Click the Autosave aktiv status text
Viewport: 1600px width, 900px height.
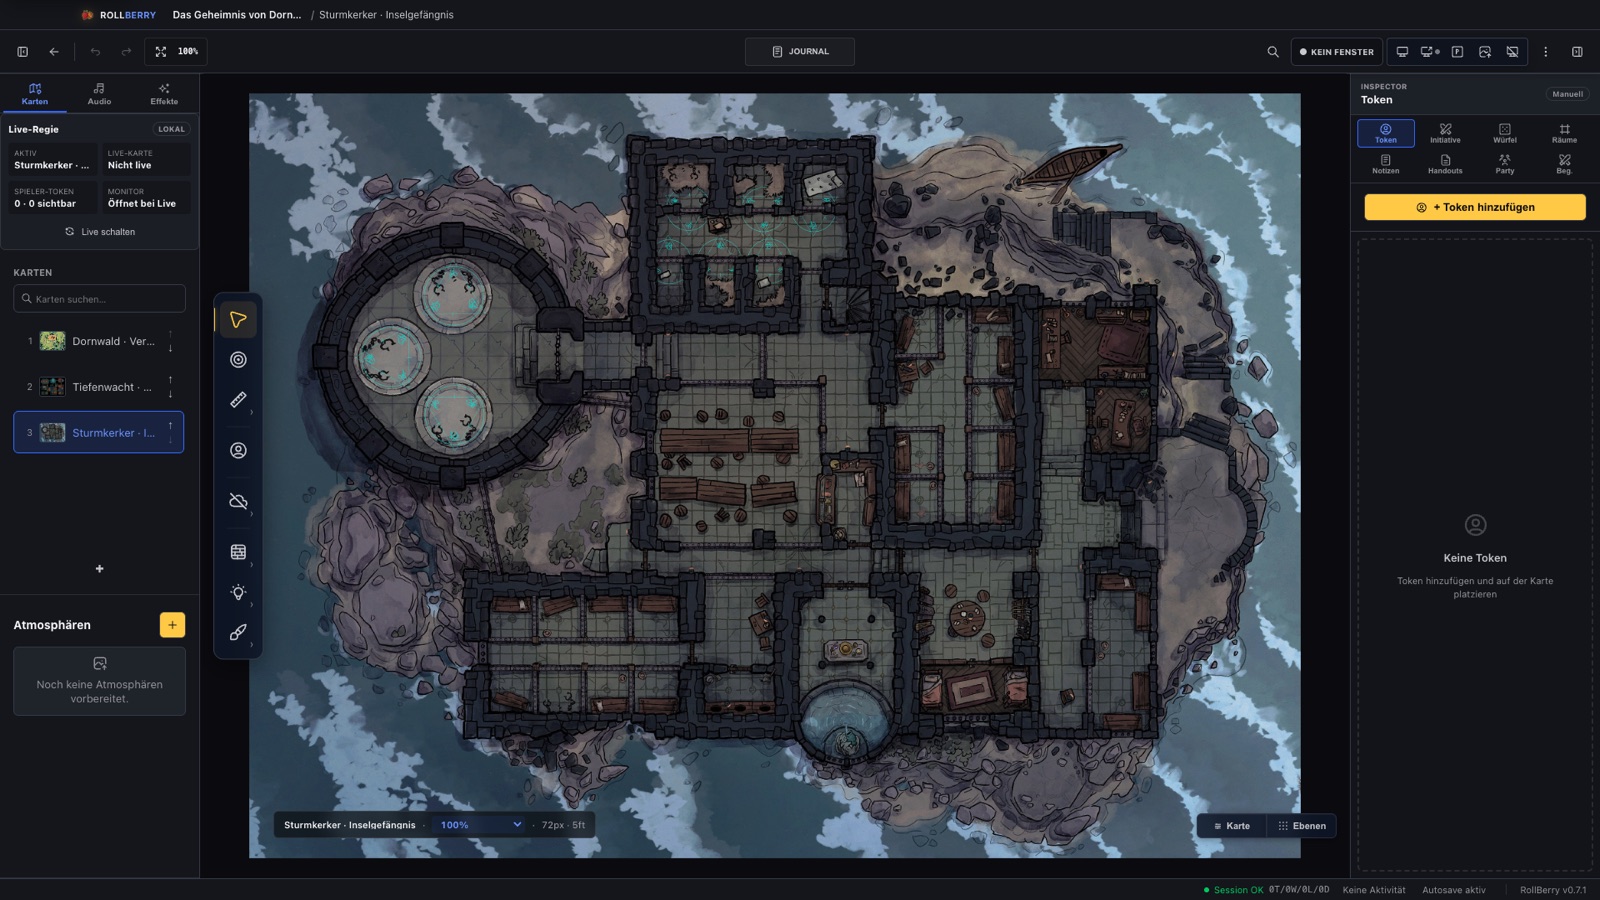(x=1454, y=890)
